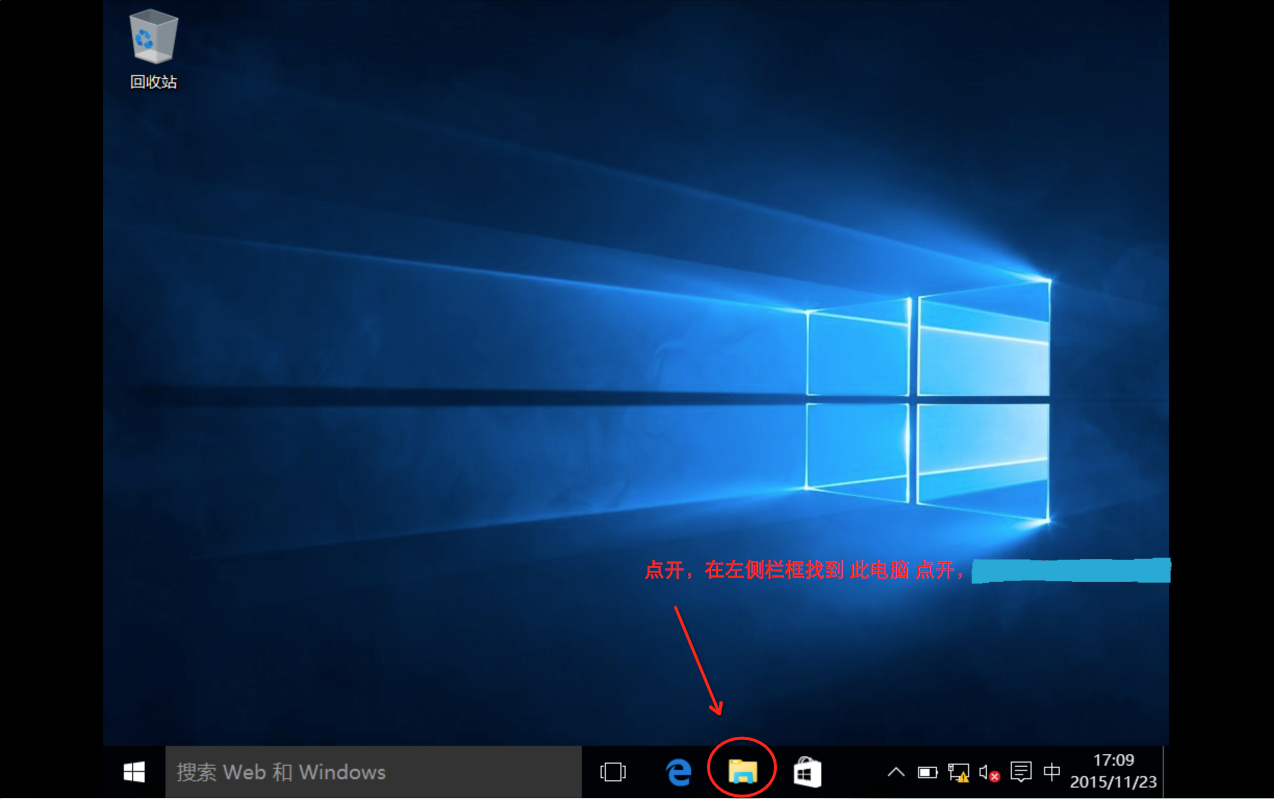
Task: Switch the Chinese input method indicator
Action: point(1052,771)
